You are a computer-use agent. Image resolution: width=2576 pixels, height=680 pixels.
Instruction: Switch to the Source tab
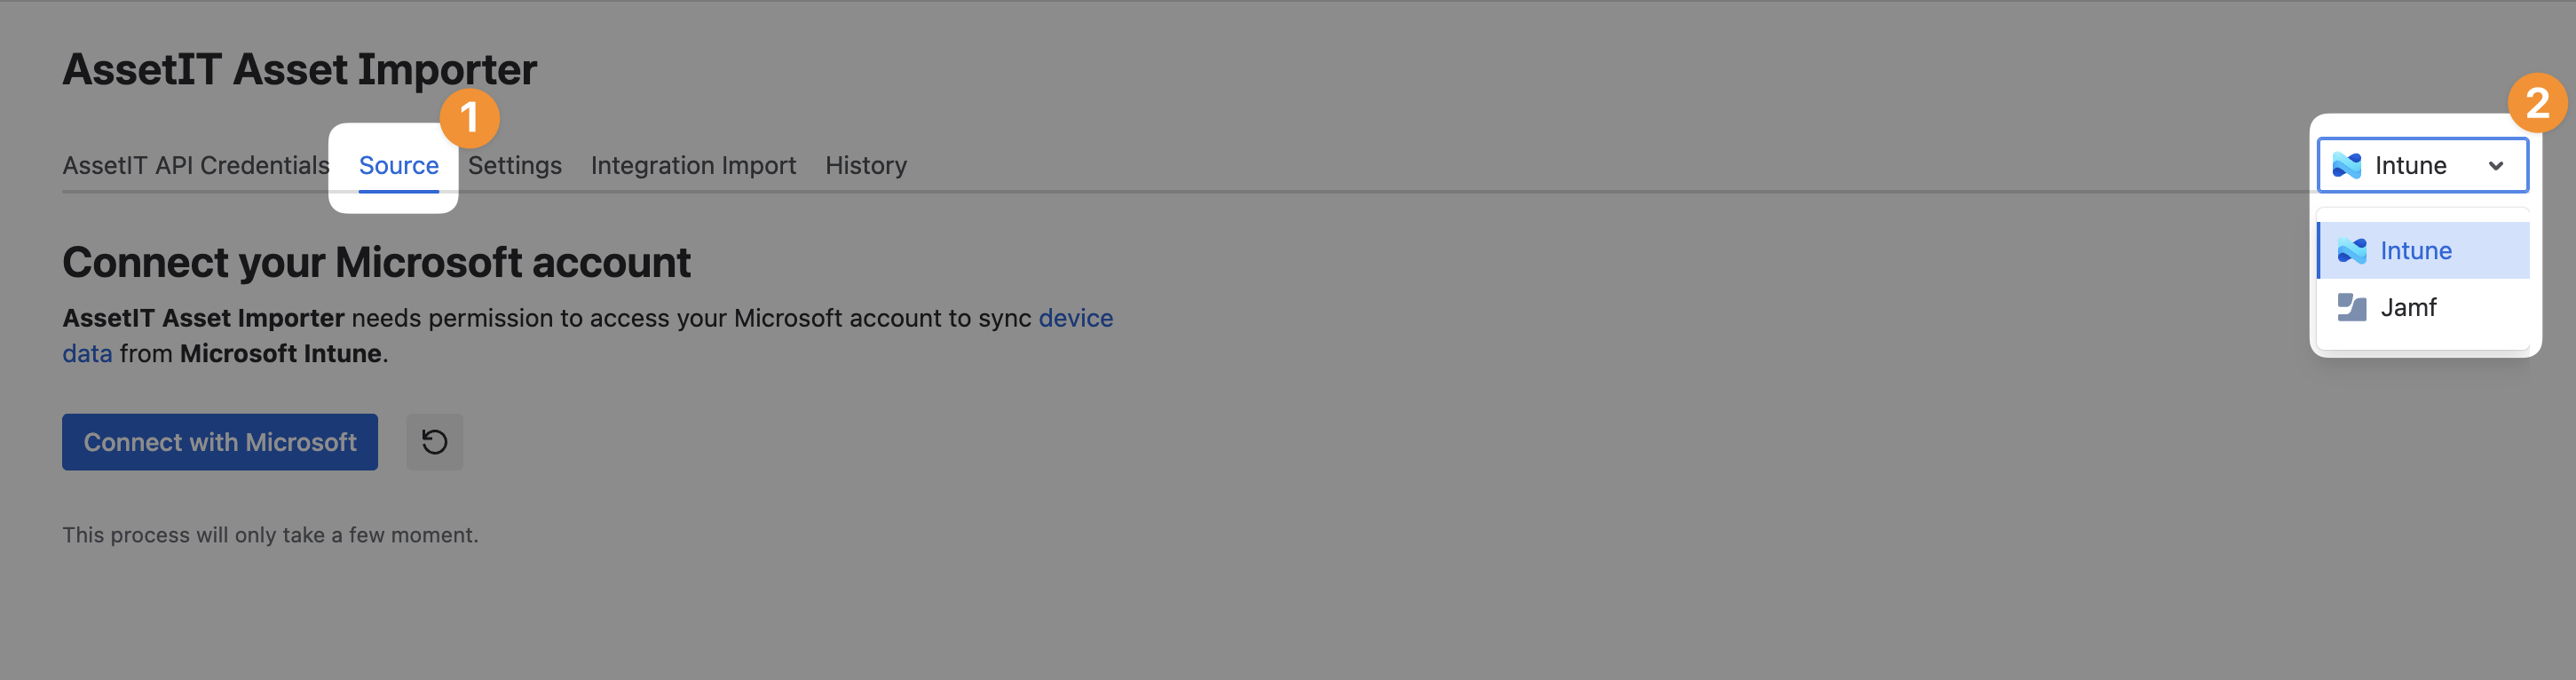pos(398,165)
